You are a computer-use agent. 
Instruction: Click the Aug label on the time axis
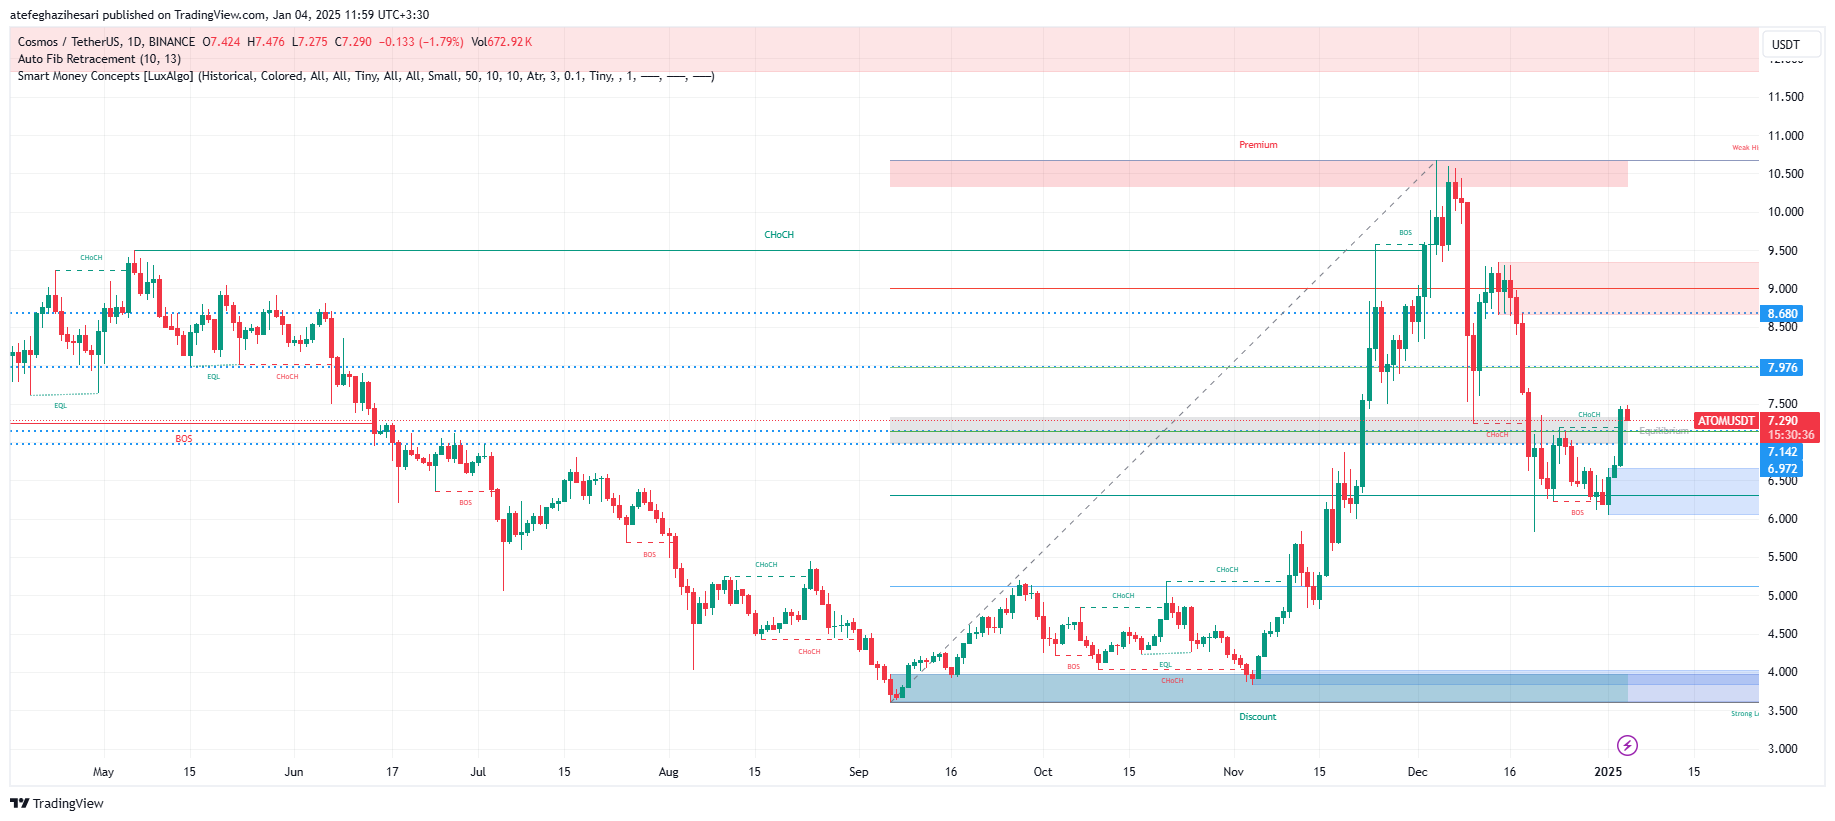click(x=668, y=772)
